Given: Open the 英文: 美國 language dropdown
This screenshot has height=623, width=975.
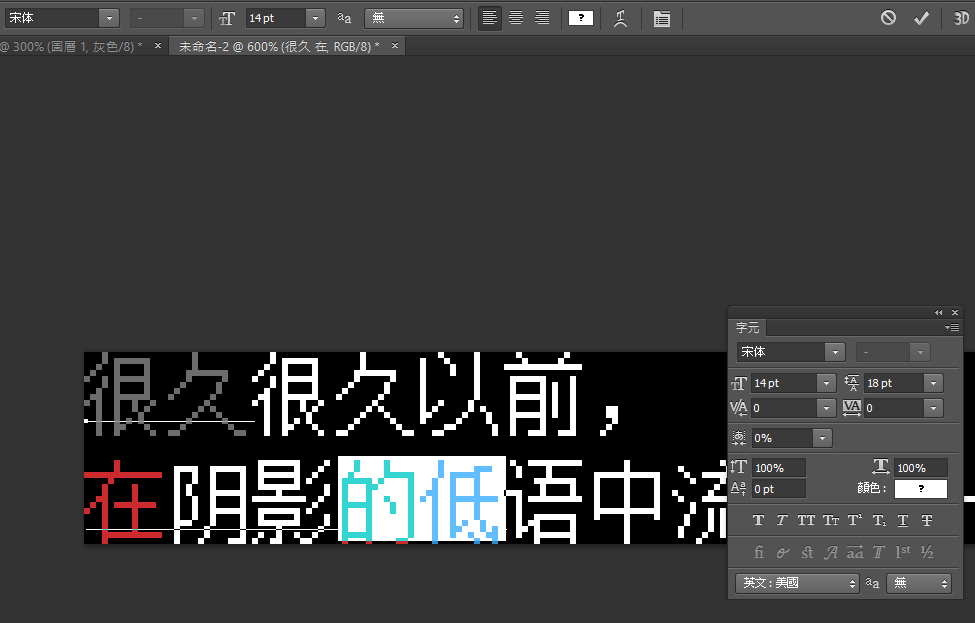Looking at the screenshot, I should 797,583.
